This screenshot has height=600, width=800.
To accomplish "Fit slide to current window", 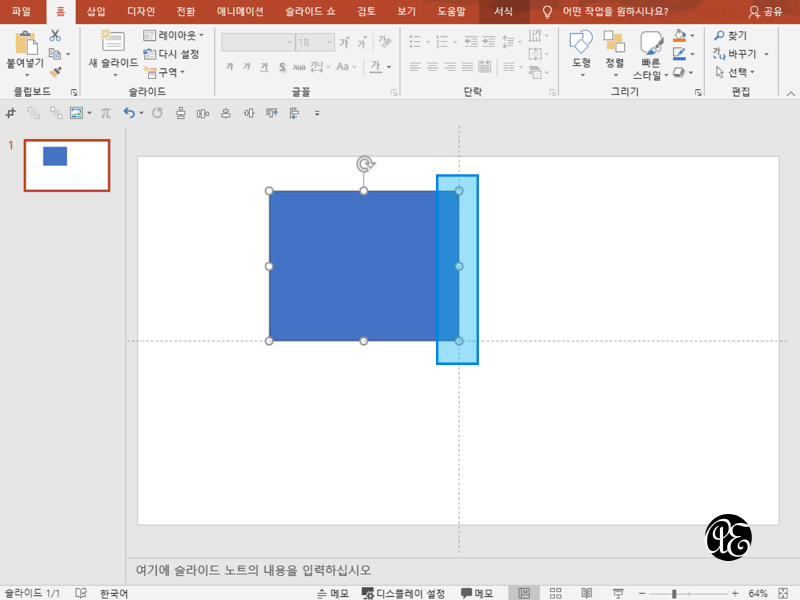I will tap(783, 593).
